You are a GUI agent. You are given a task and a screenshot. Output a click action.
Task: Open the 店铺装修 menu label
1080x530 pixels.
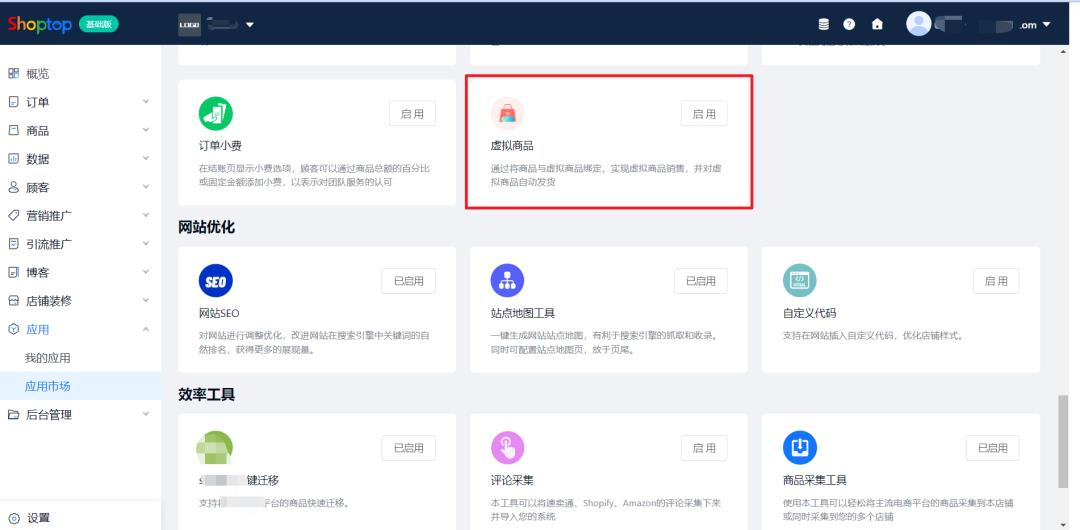point(49,301)
